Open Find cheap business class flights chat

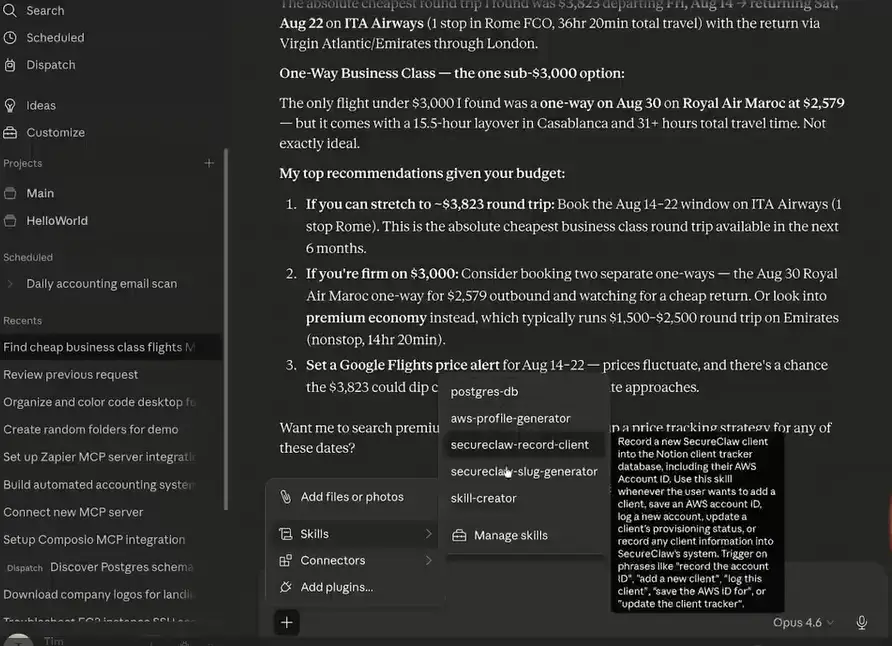click(110, 347)
